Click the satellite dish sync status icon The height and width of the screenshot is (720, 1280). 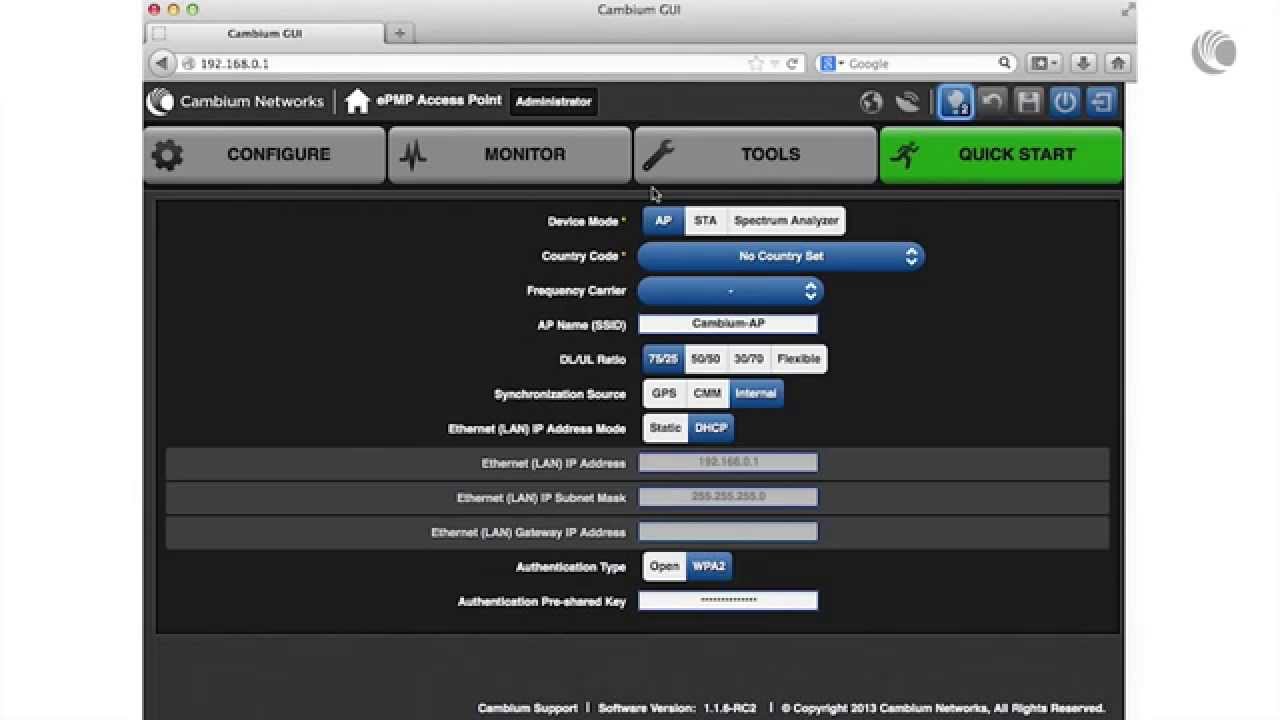click(907, 102)
